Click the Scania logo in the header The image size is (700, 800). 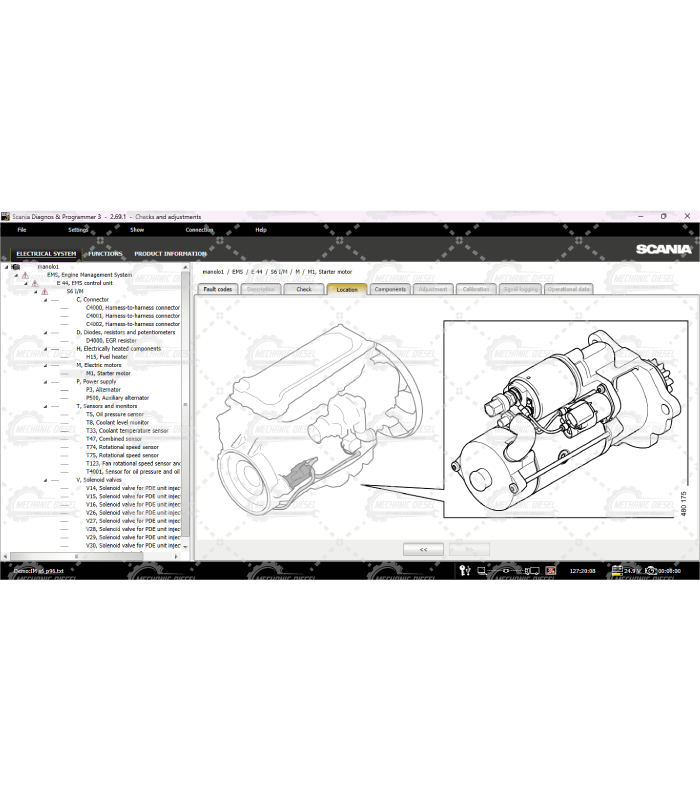(662, 249)
